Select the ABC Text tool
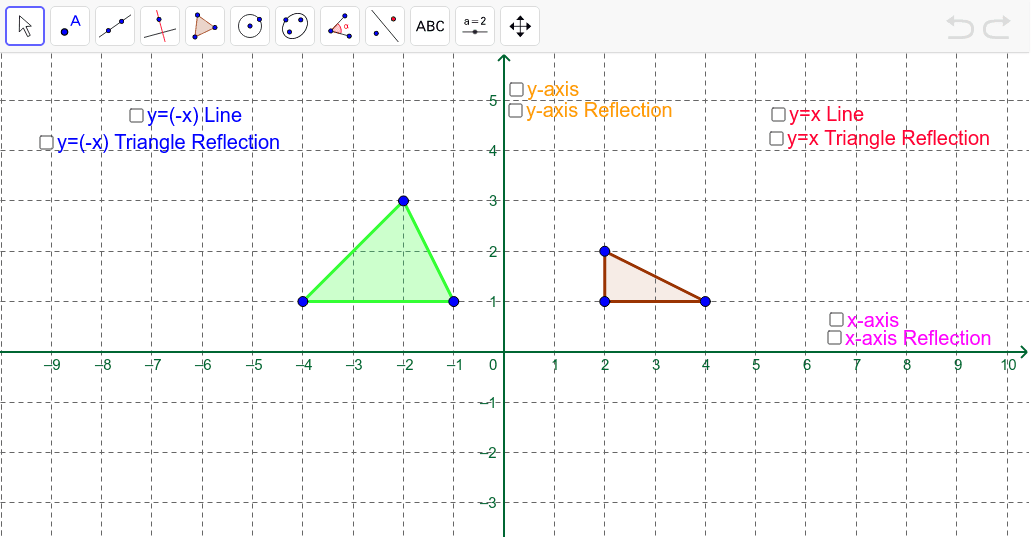Viewport: 1031px width, 539px height. click(x=430, y=26)
